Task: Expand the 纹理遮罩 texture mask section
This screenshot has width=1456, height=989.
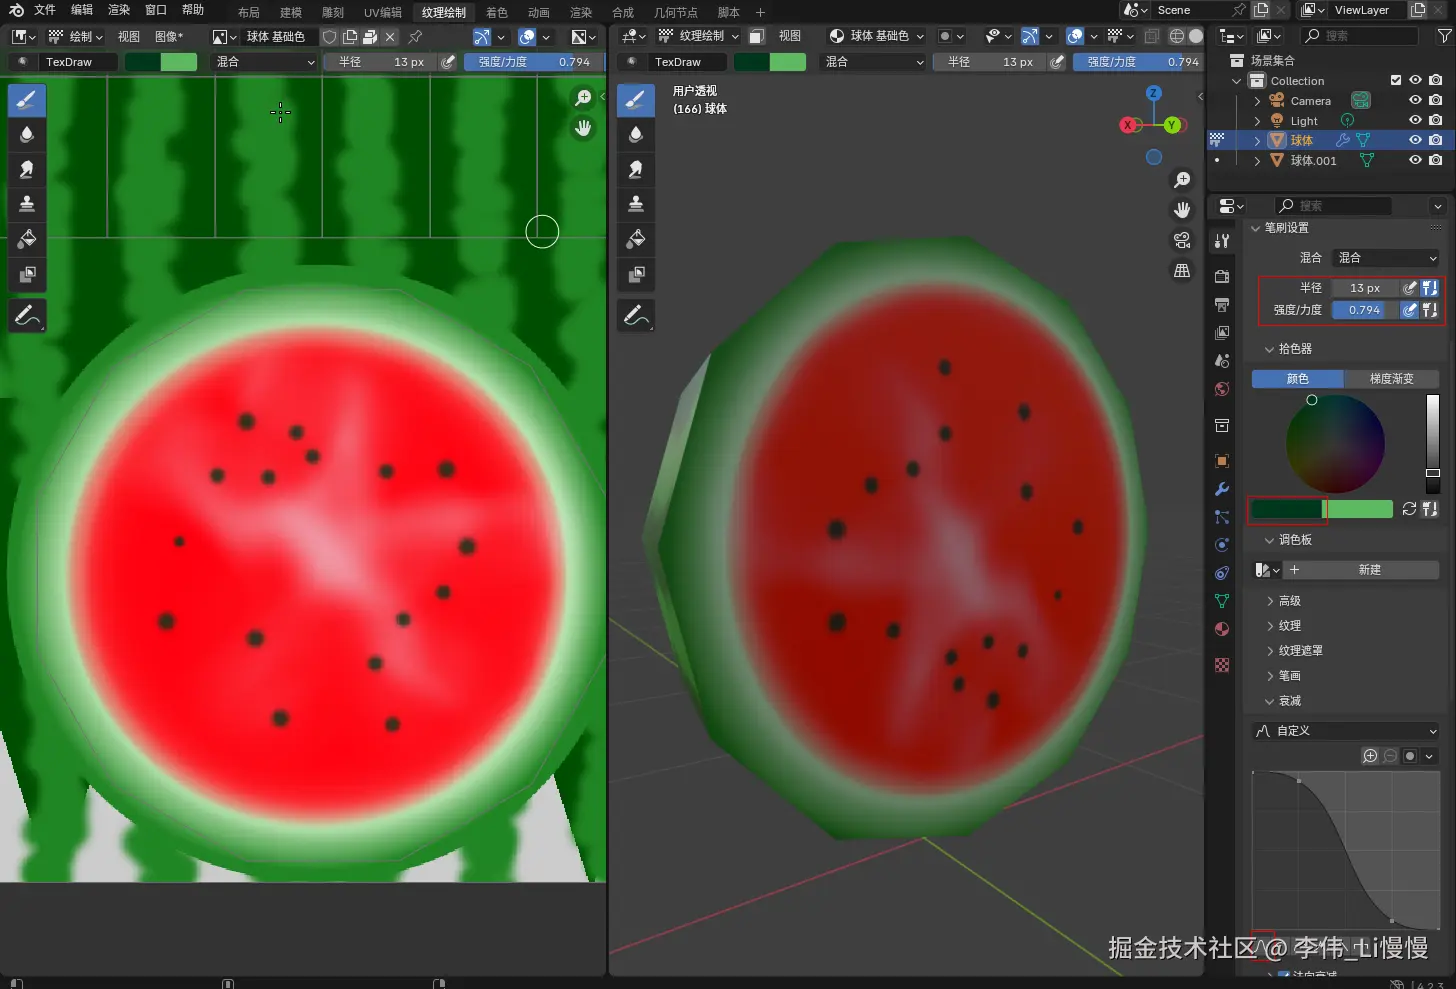Action: (x=1270, y=651)
